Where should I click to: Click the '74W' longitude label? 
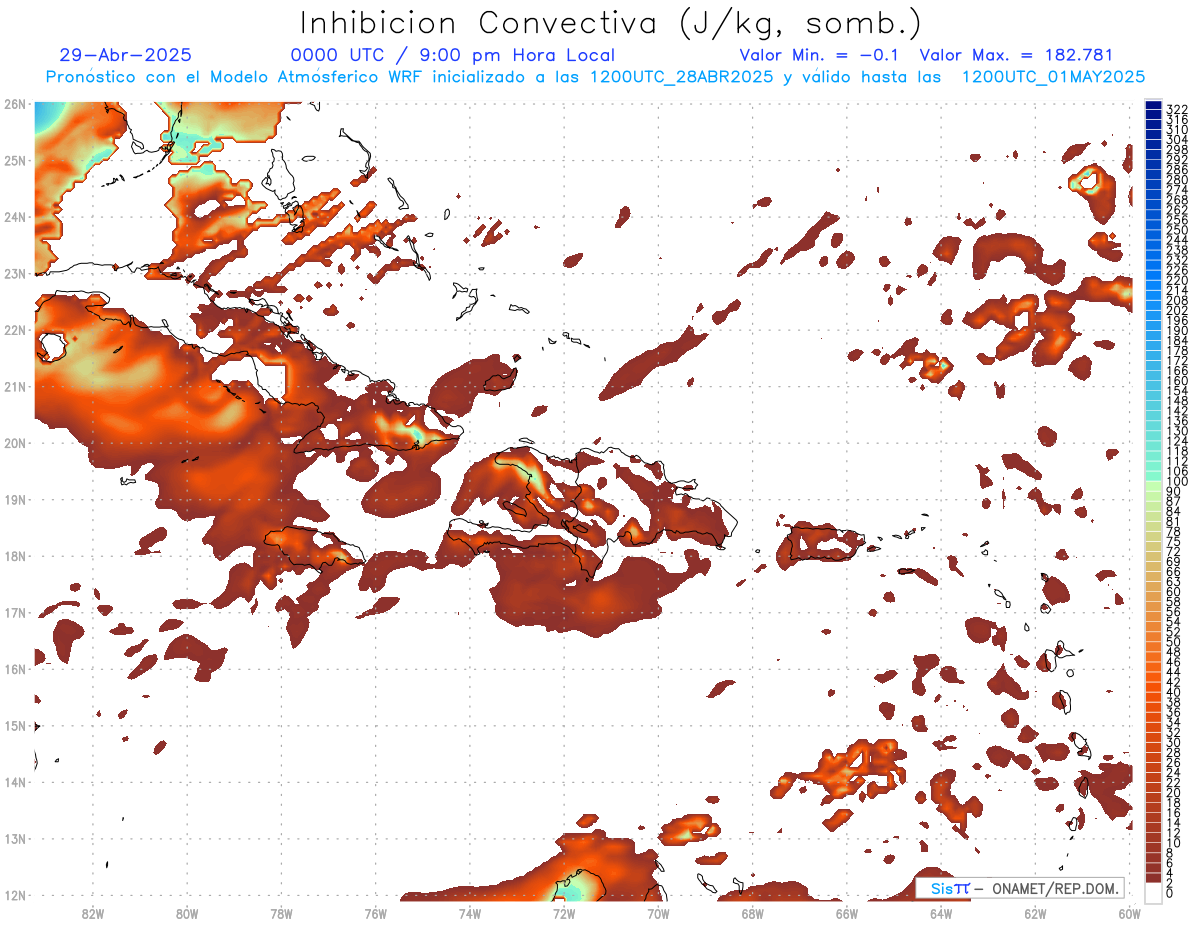tap(470, 914)
